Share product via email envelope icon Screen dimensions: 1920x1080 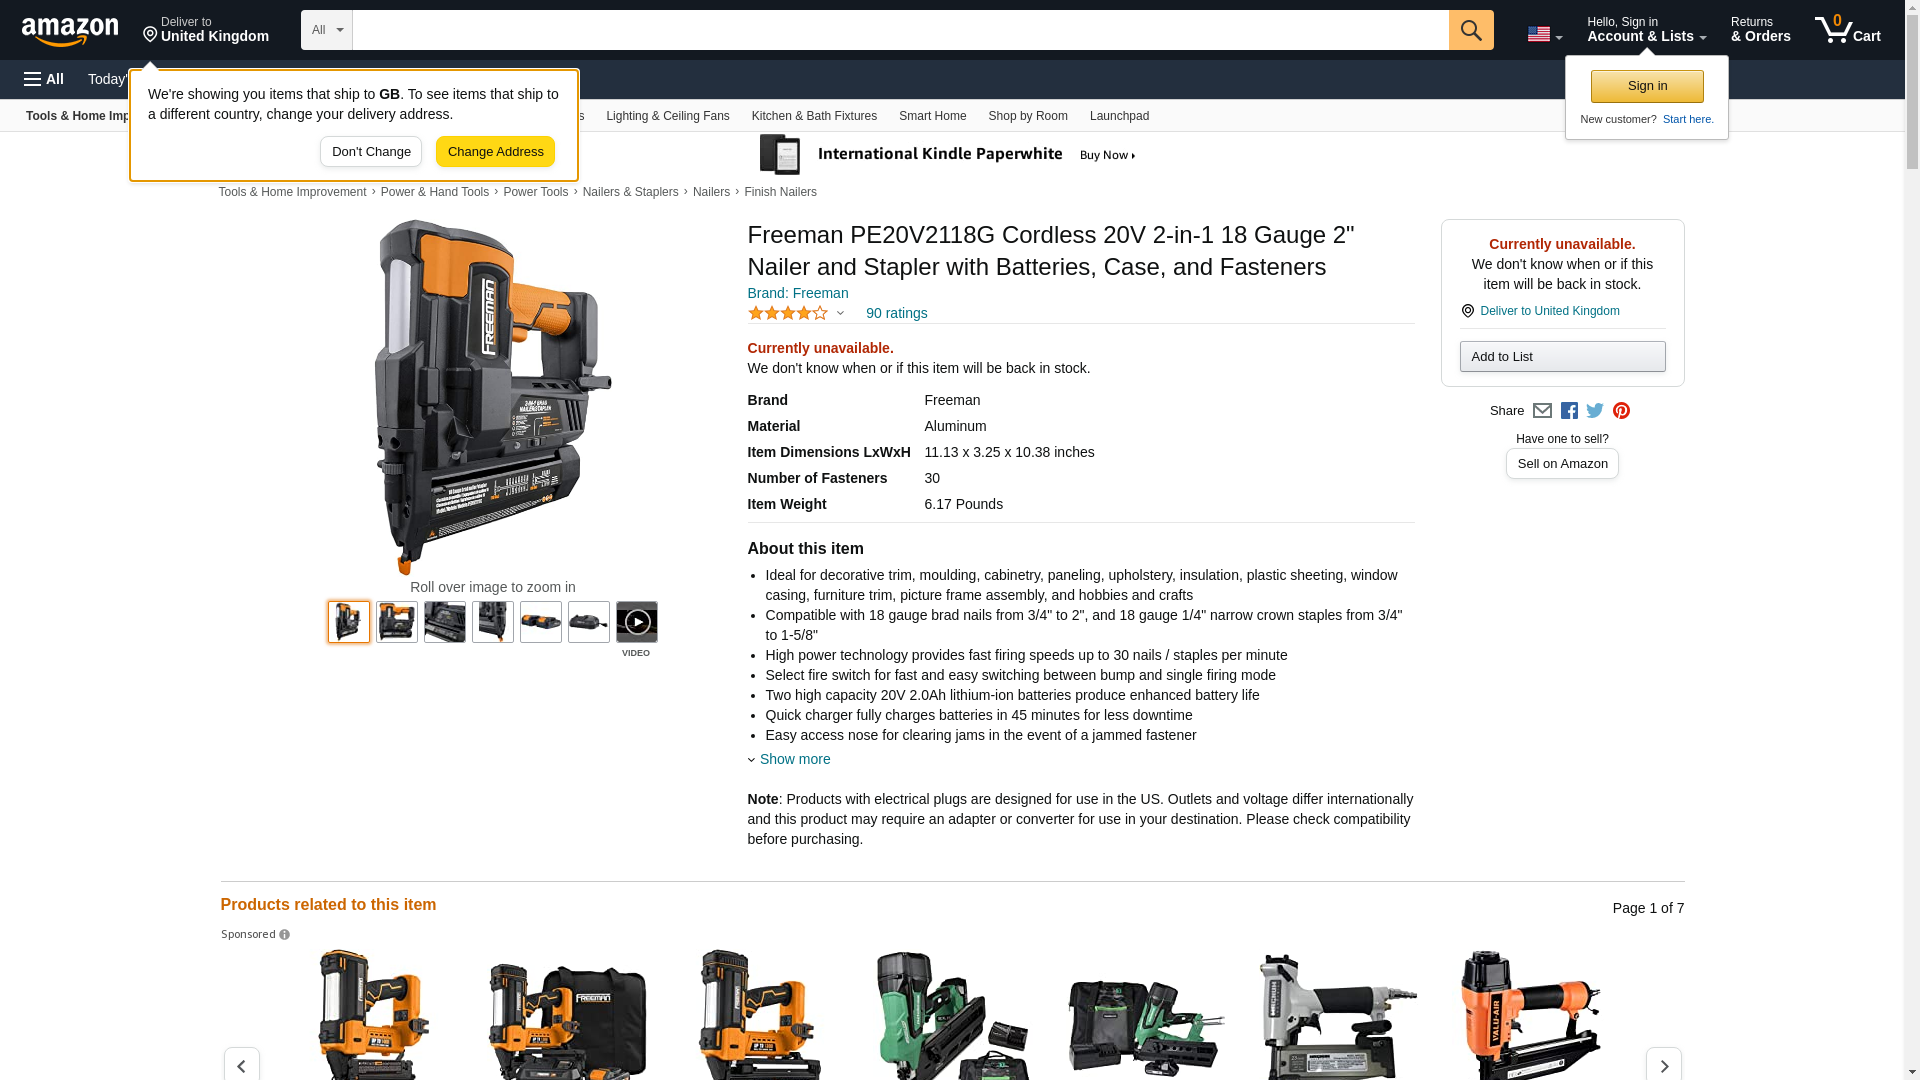[x=1542, y=411]
